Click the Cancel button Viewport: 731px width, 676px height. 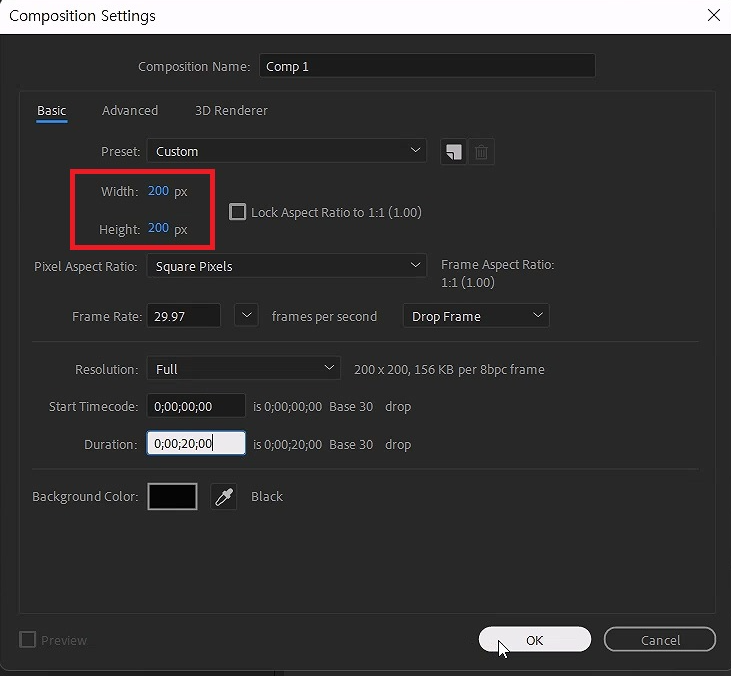(660, 640)
